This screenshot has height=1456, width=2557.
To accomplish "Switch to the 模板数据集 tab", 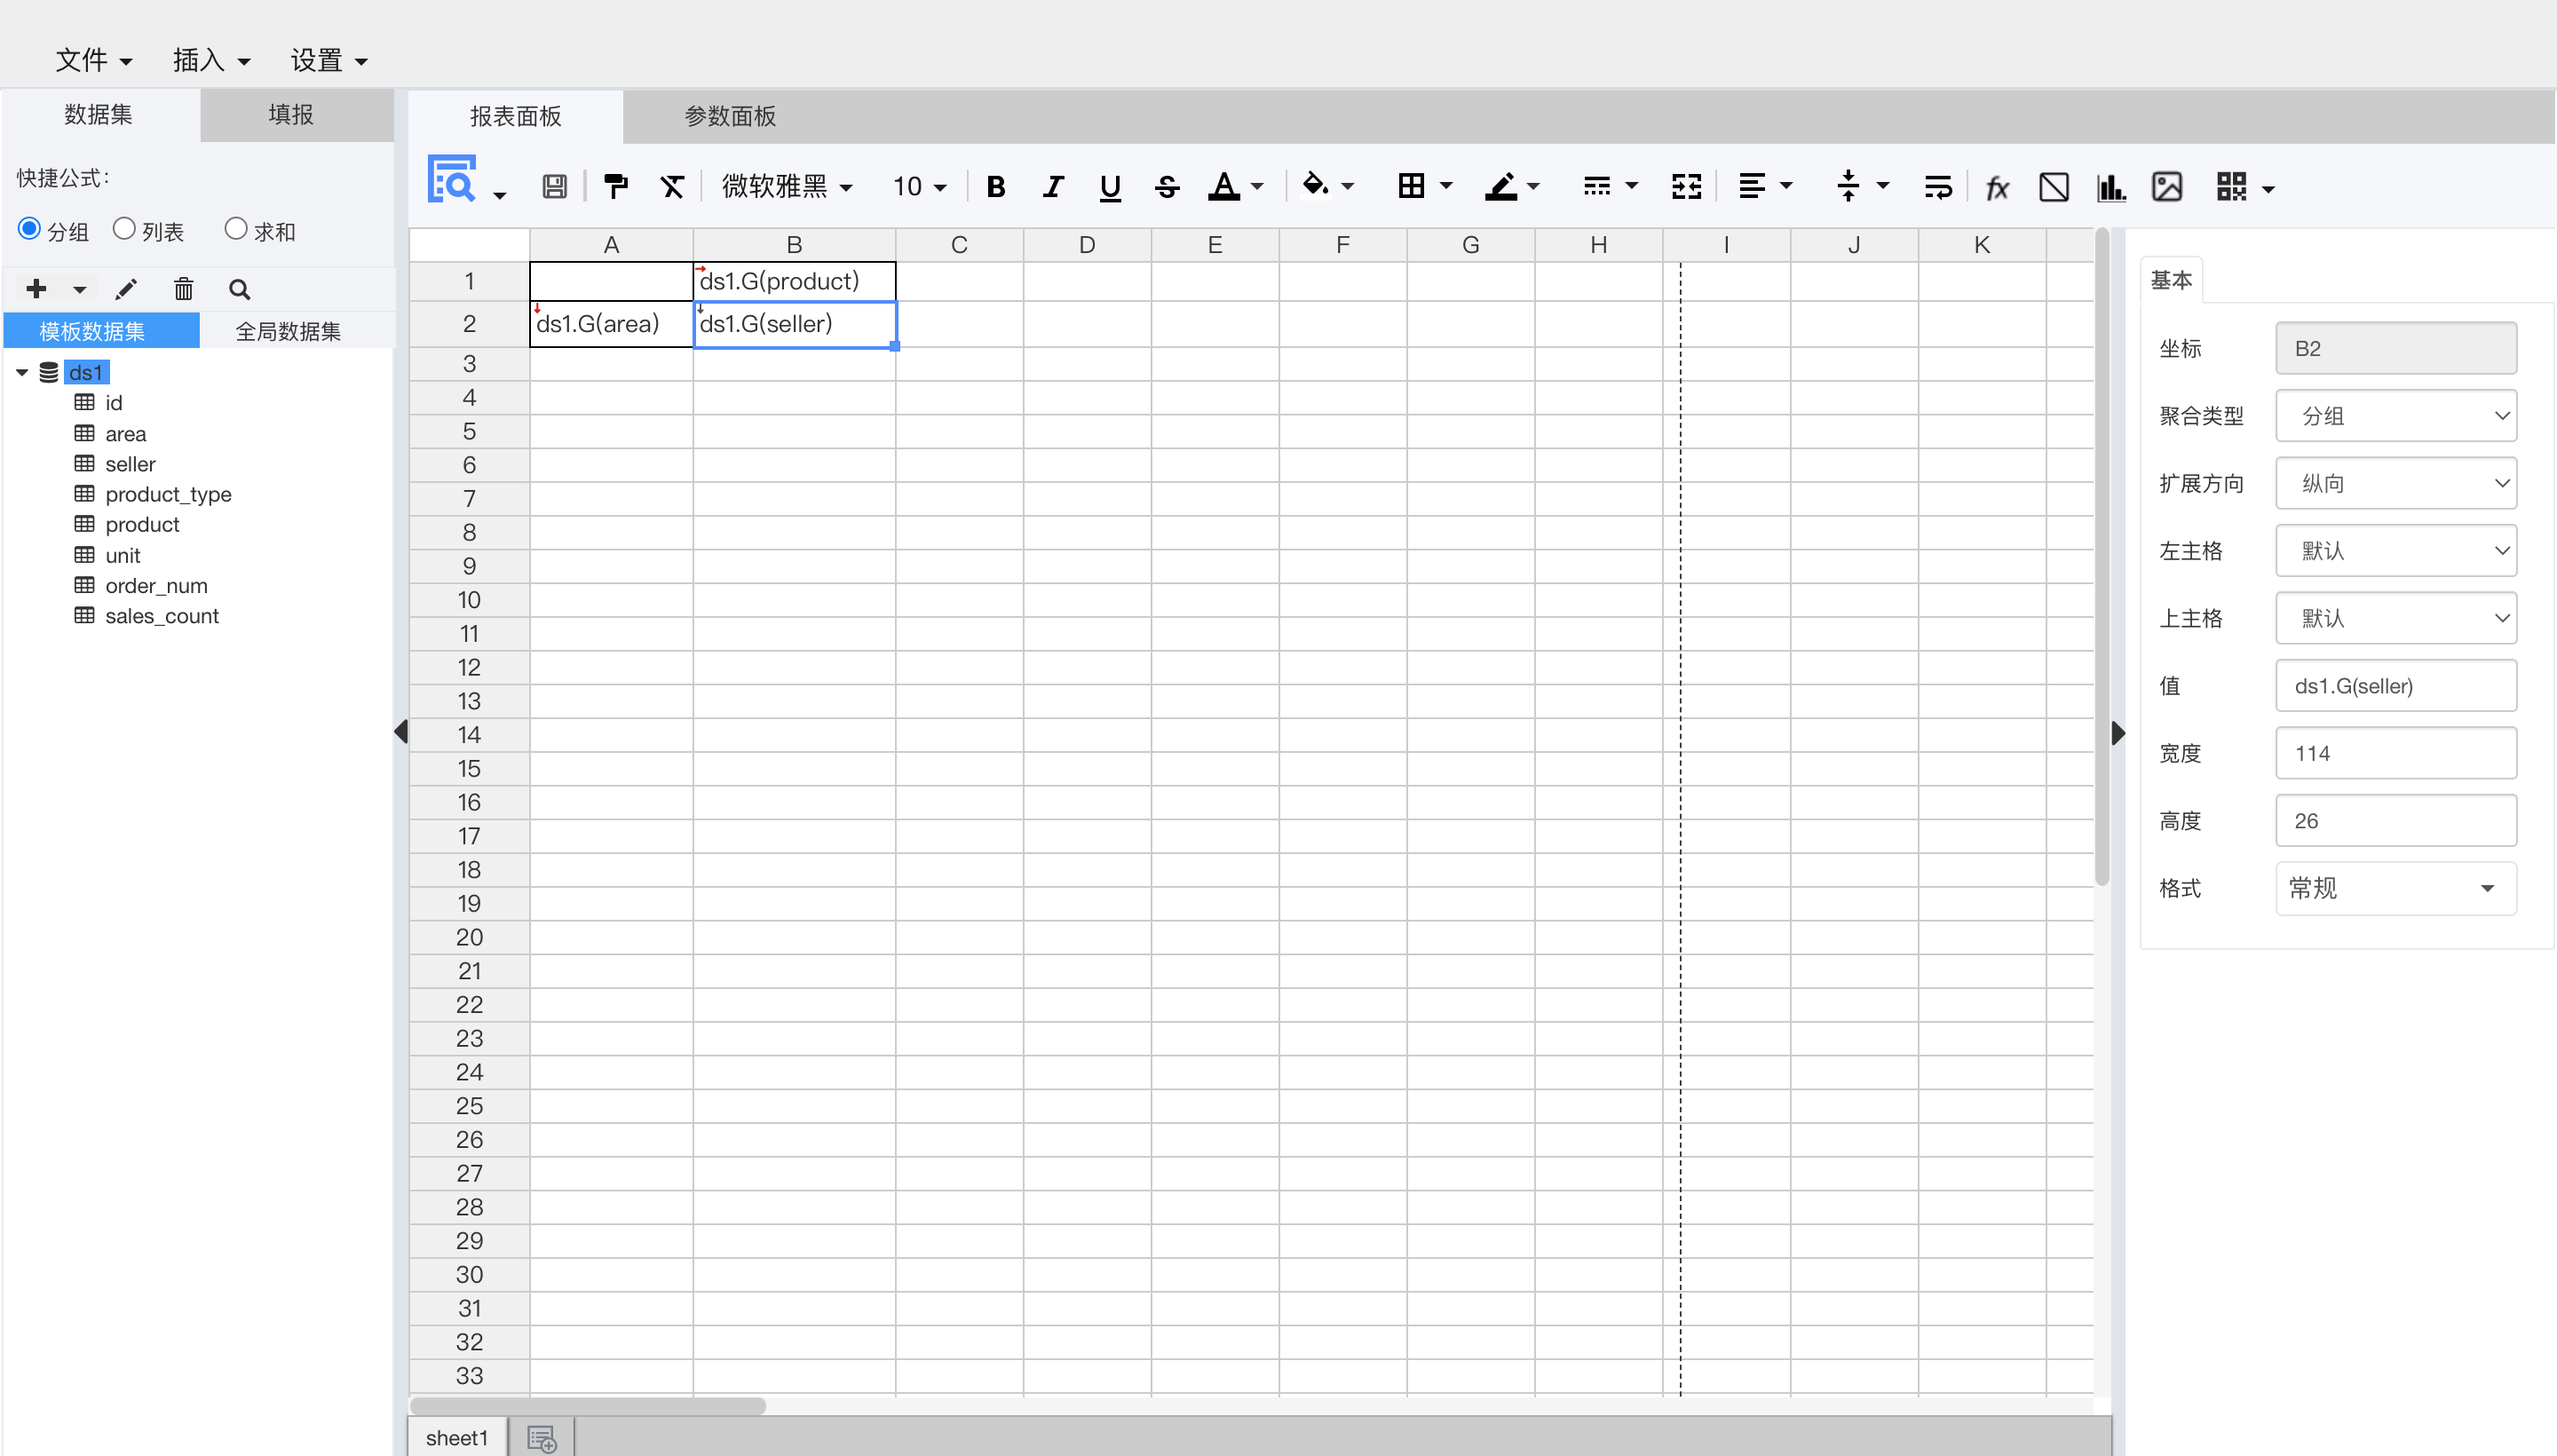I will [101, 331].
